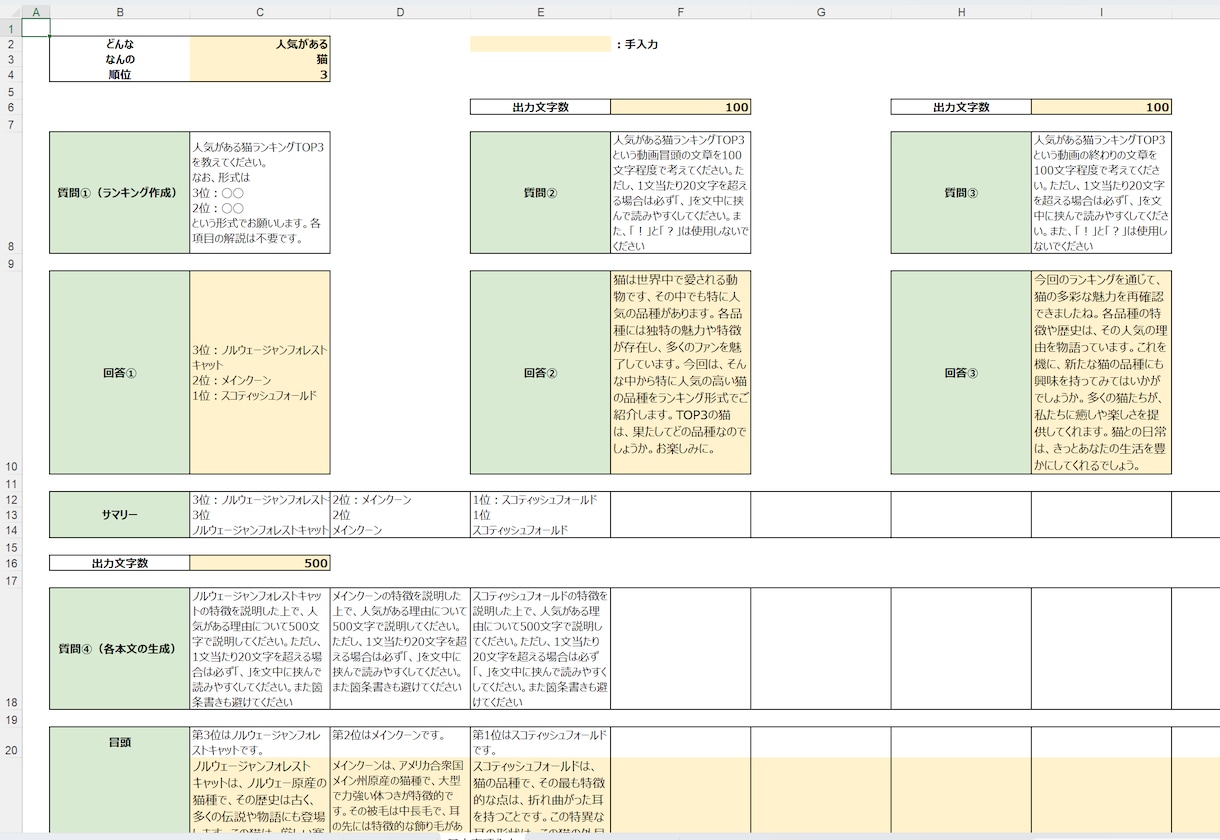This screenshot has height=840, width=1220.
Task: Select the input cell containing 人気がある
Action: pos(260,44)
